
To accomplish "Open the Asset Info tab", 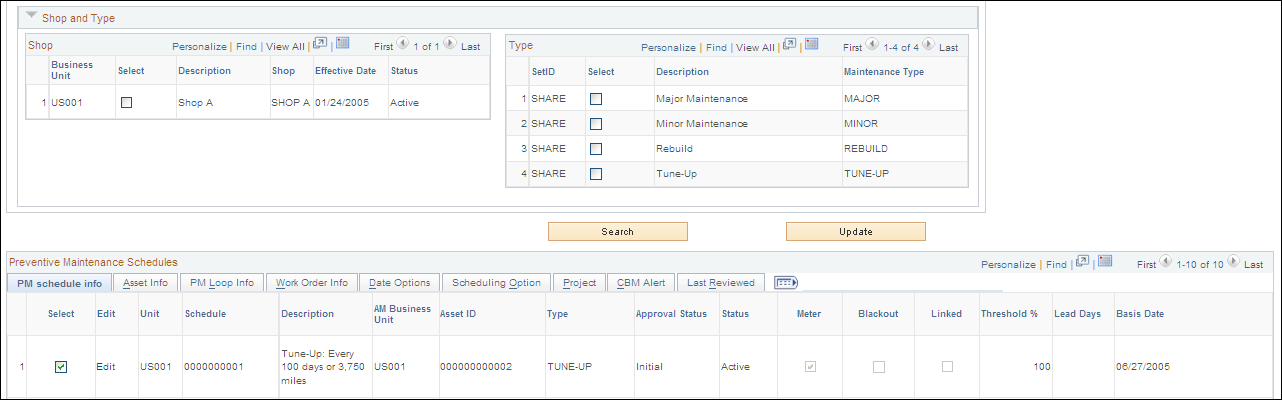I will click(145, 282).
